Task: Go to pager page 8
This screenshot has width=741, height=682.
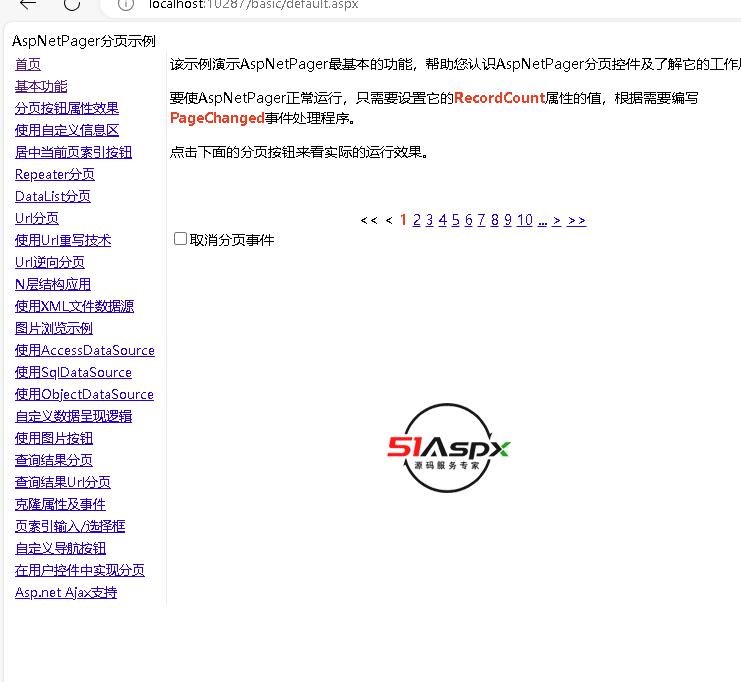Action: 494,220
